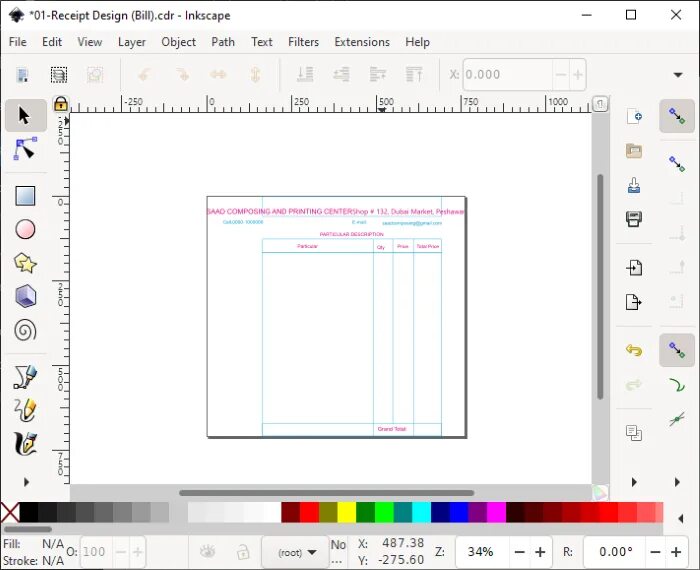The height and width of the screenshot is (570, 700).
Task: Pick the magenta palette swatch
Action: click(496, 512)
